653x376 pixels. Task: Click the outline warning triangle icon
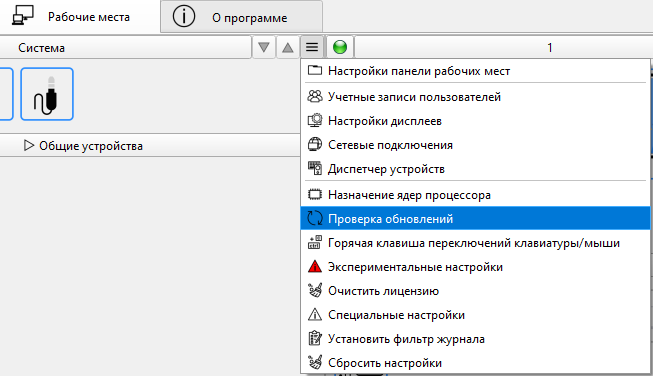315,314
